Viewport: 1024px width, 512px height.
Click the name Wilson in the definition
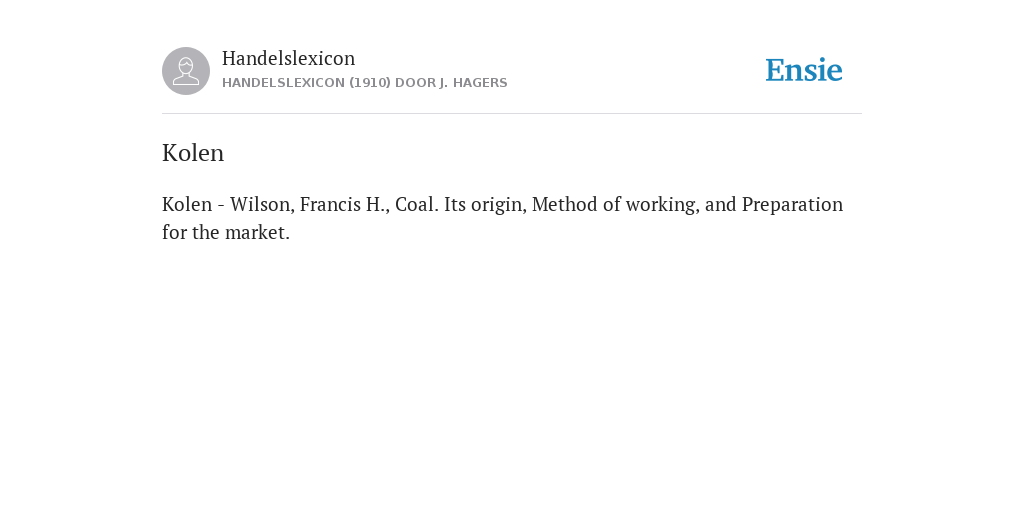tap(262, 204)
